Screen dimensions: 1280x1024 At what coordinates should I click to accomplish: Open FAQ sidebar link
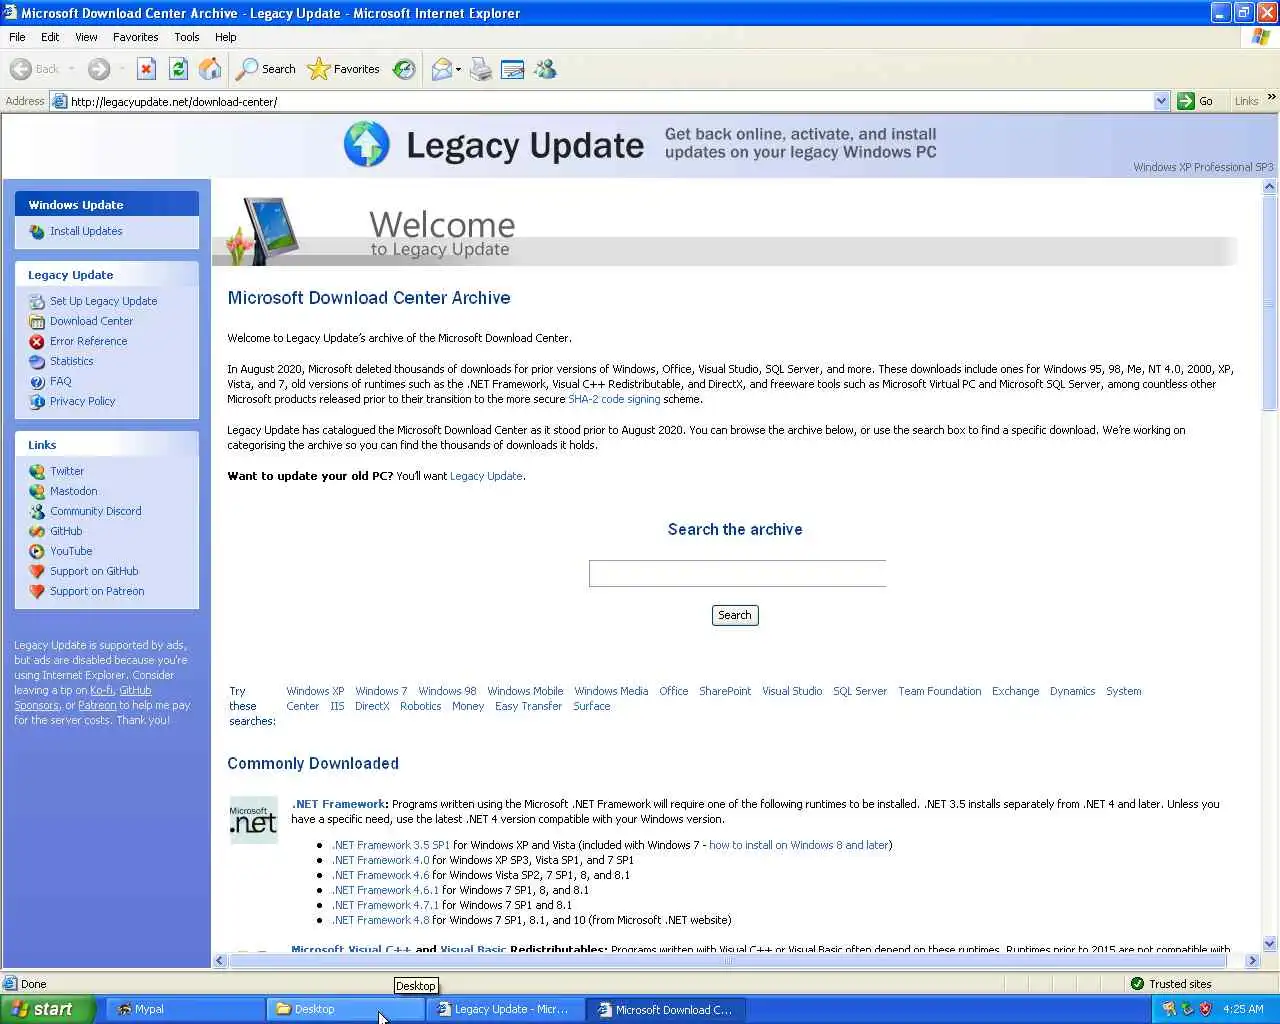(x=60, y=381)
